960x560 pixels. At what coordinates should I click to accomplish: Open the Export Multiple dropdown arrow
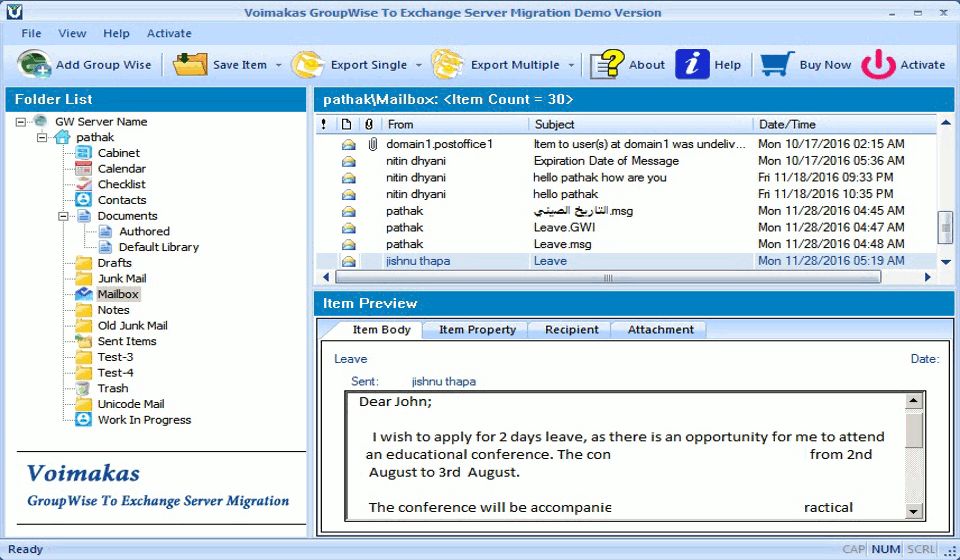pyautogui.click(x=571, y=65)
